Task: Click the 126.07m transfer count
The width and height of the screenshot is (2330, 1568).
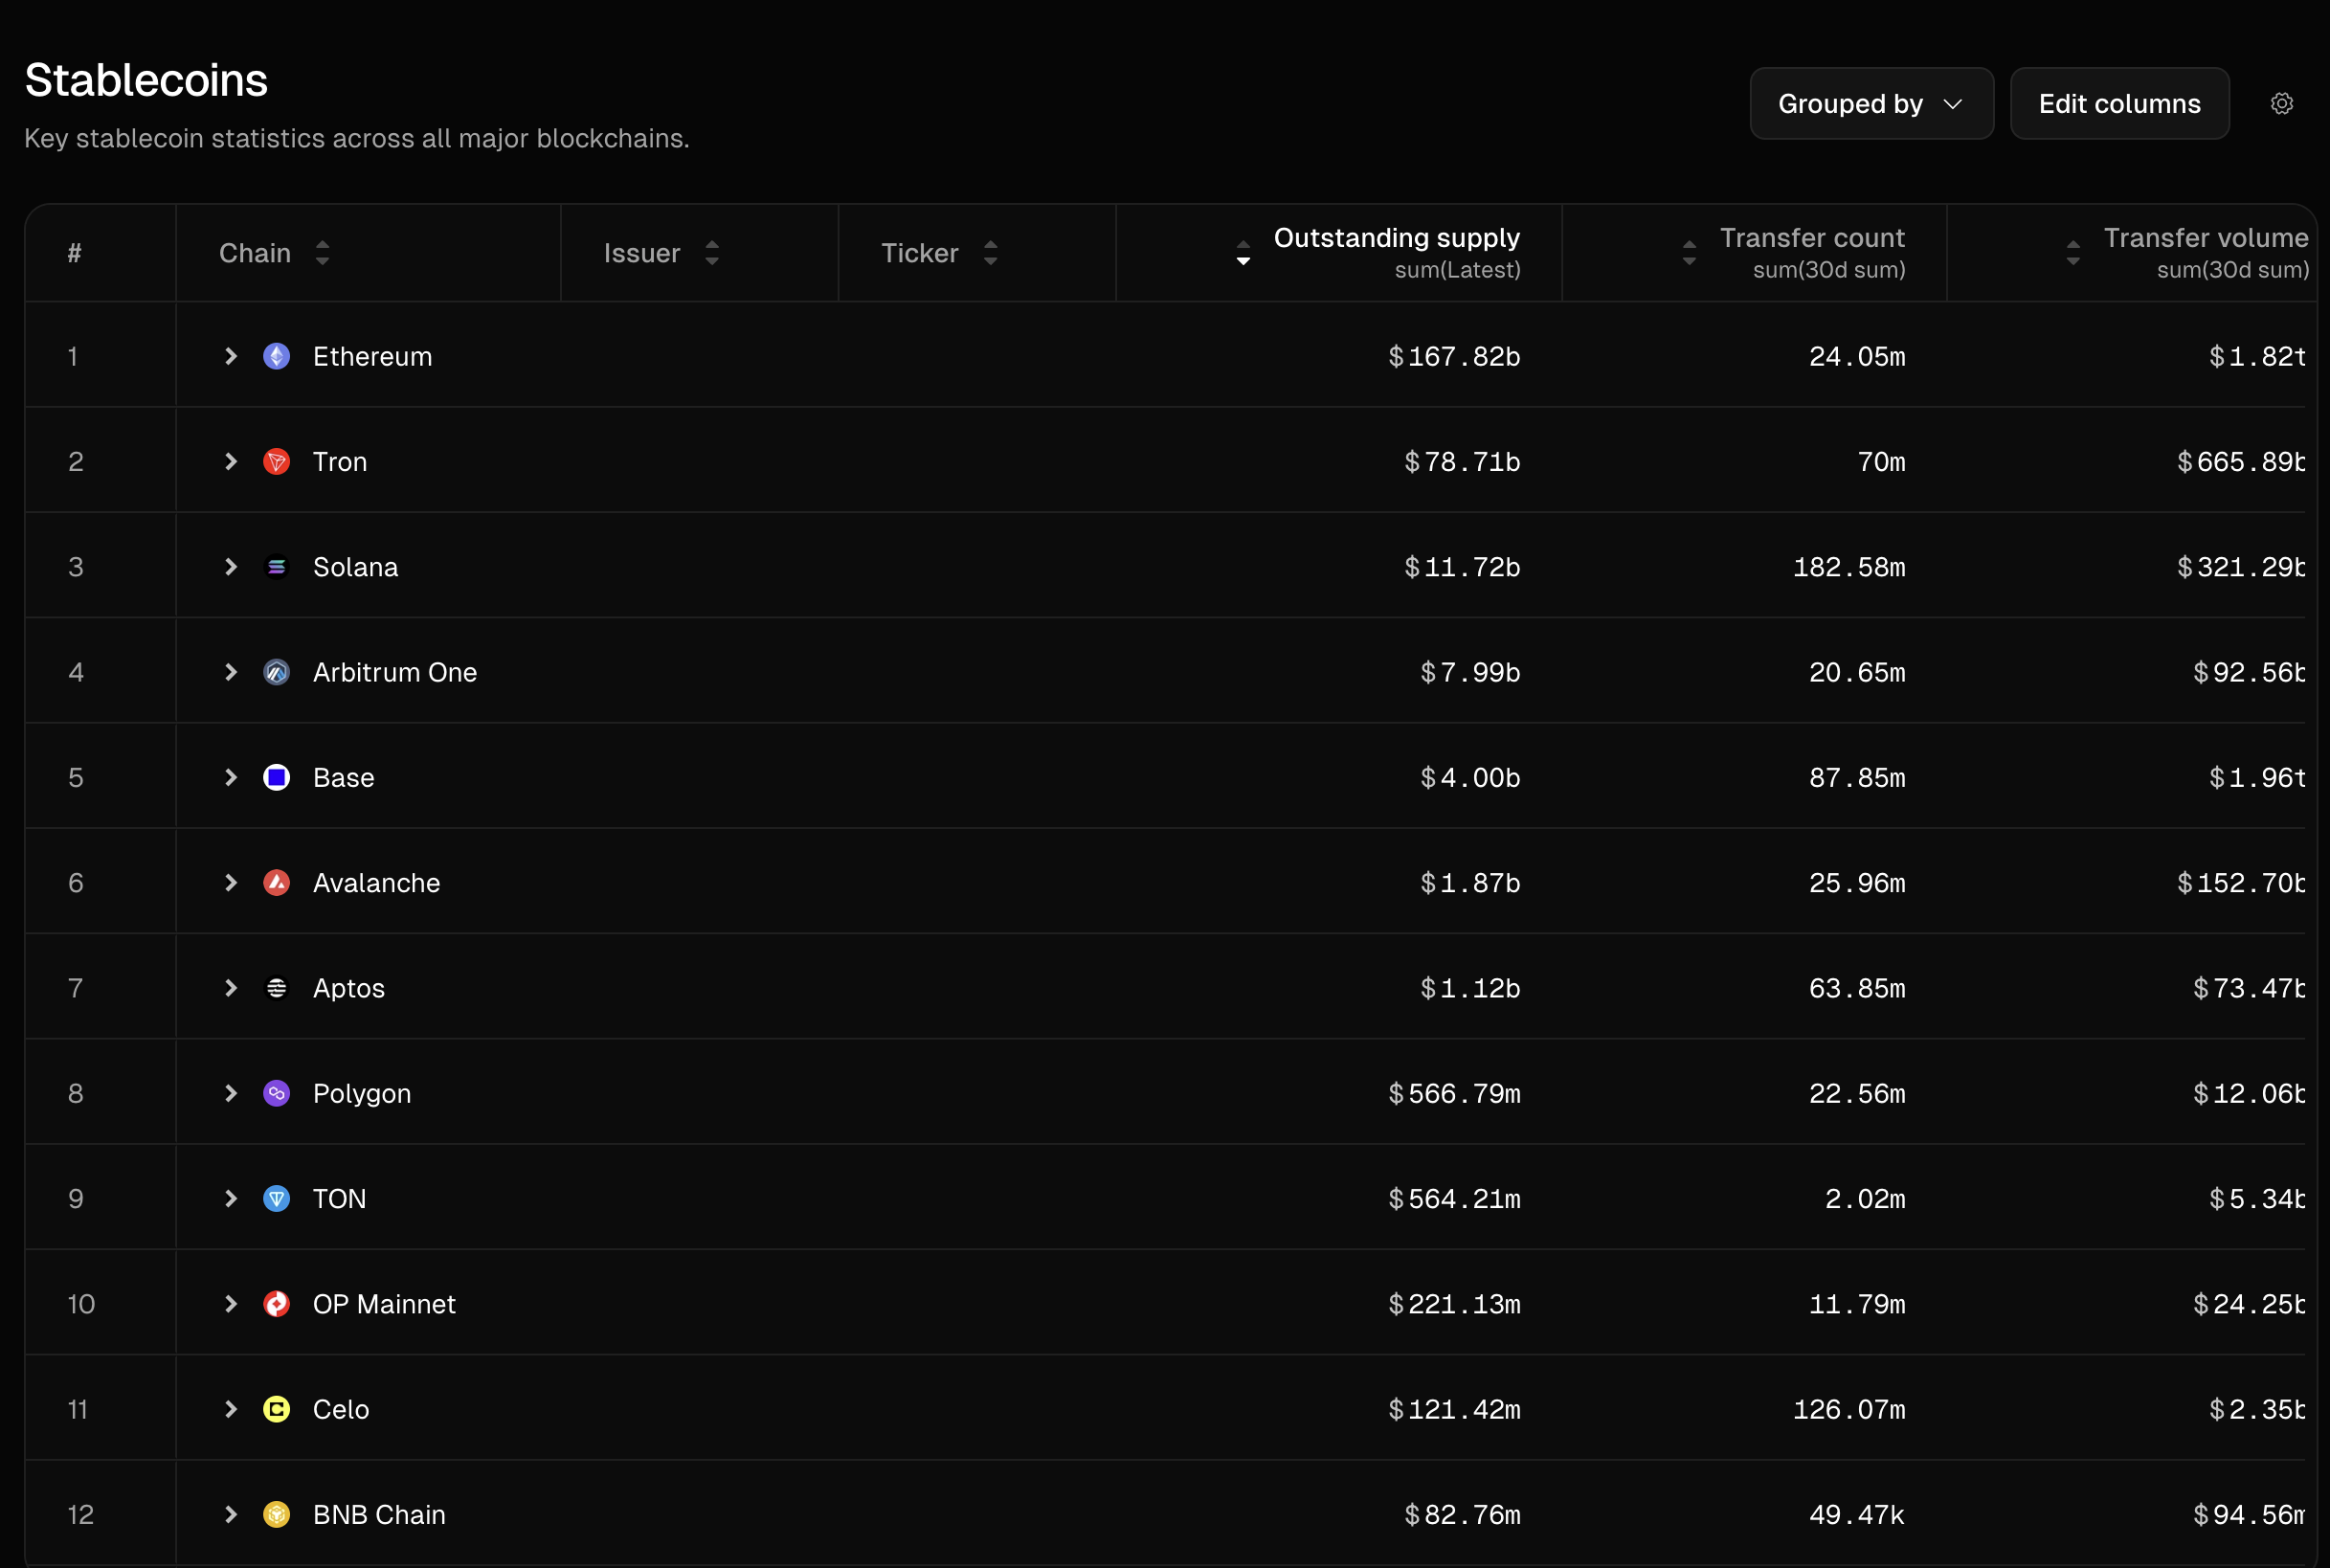Action: point(1849,1409)
